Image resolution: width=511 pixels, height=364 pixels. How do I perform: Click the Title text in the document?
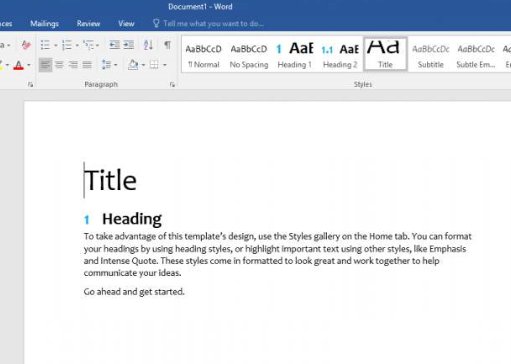(x=110, y=180)
